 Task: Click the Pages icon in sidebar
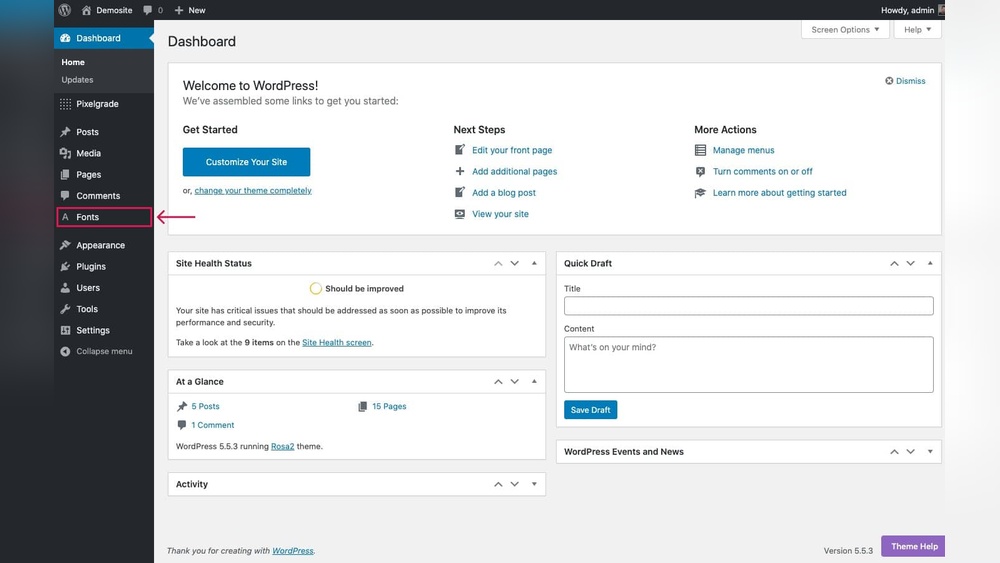click(65, 175)
